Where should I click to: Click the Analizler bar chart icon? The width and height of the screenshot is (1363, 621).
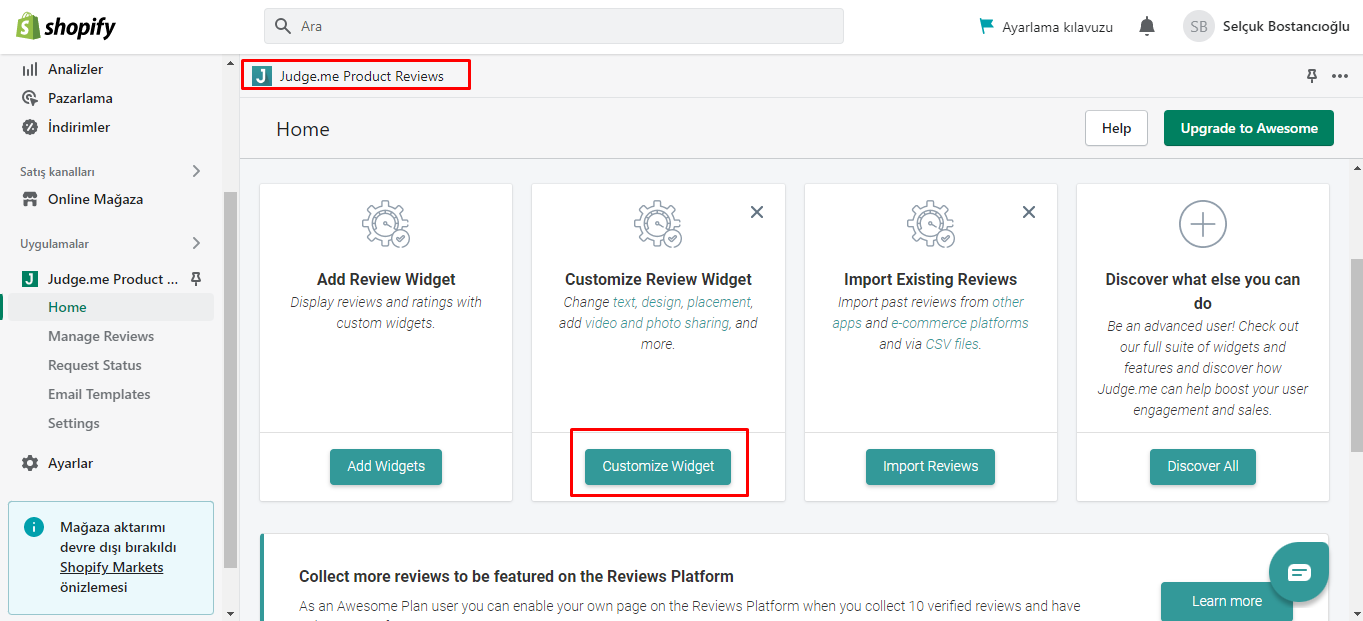[x=30, y=69]
